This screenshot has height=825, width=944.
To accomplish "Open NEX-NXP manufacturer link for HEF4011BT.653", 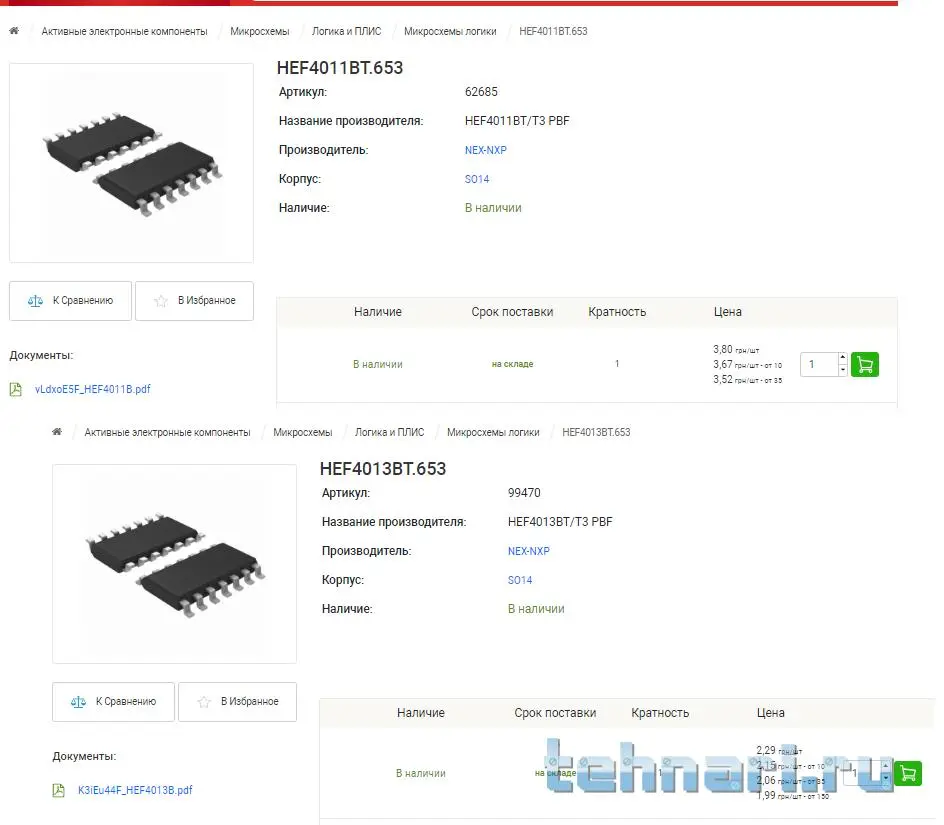I will (x=486, y=150).
